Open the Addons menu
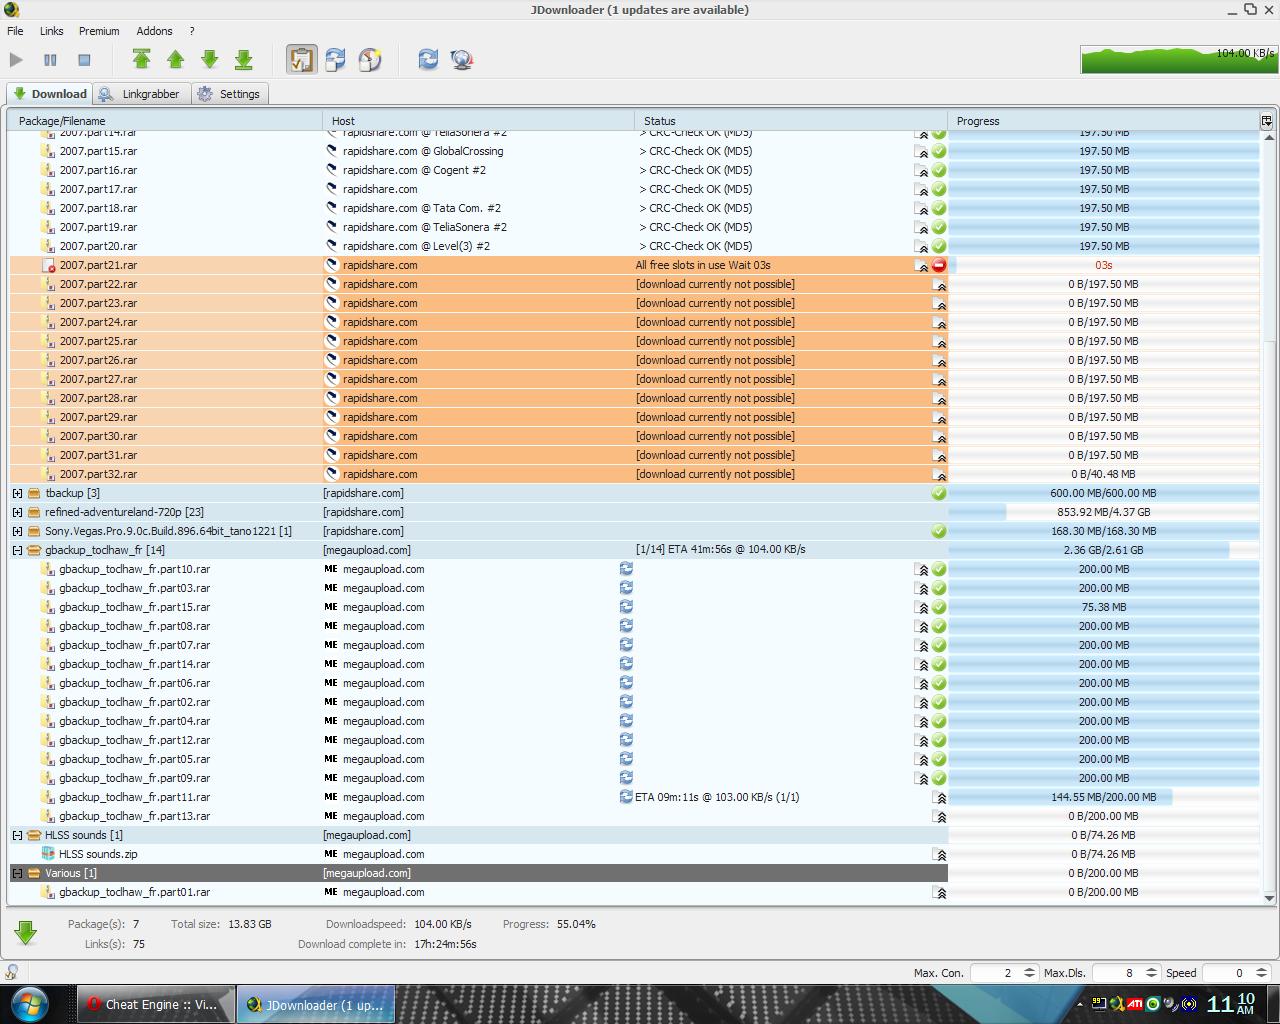The width and height of the screenshot is (1280, 1024). click(154, 31)
